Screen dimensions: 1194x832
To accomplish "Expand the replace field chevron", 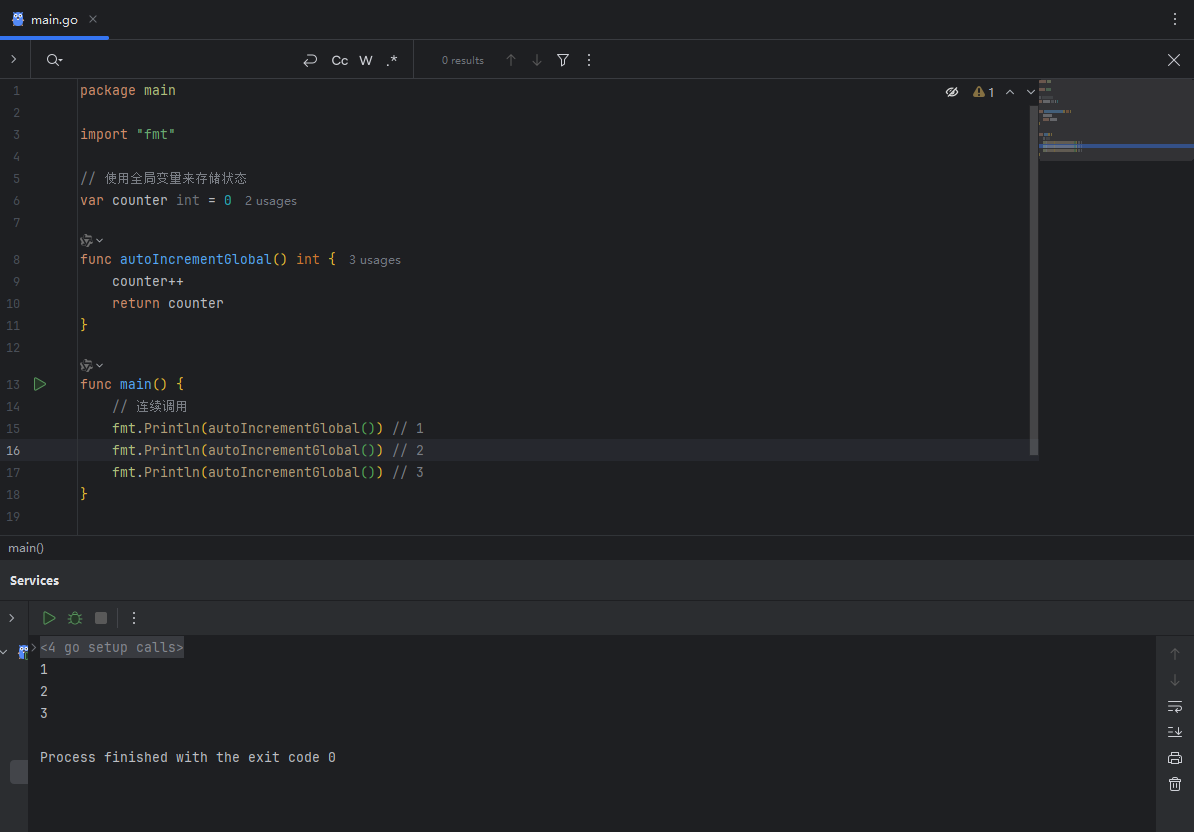I will (14, 59).
